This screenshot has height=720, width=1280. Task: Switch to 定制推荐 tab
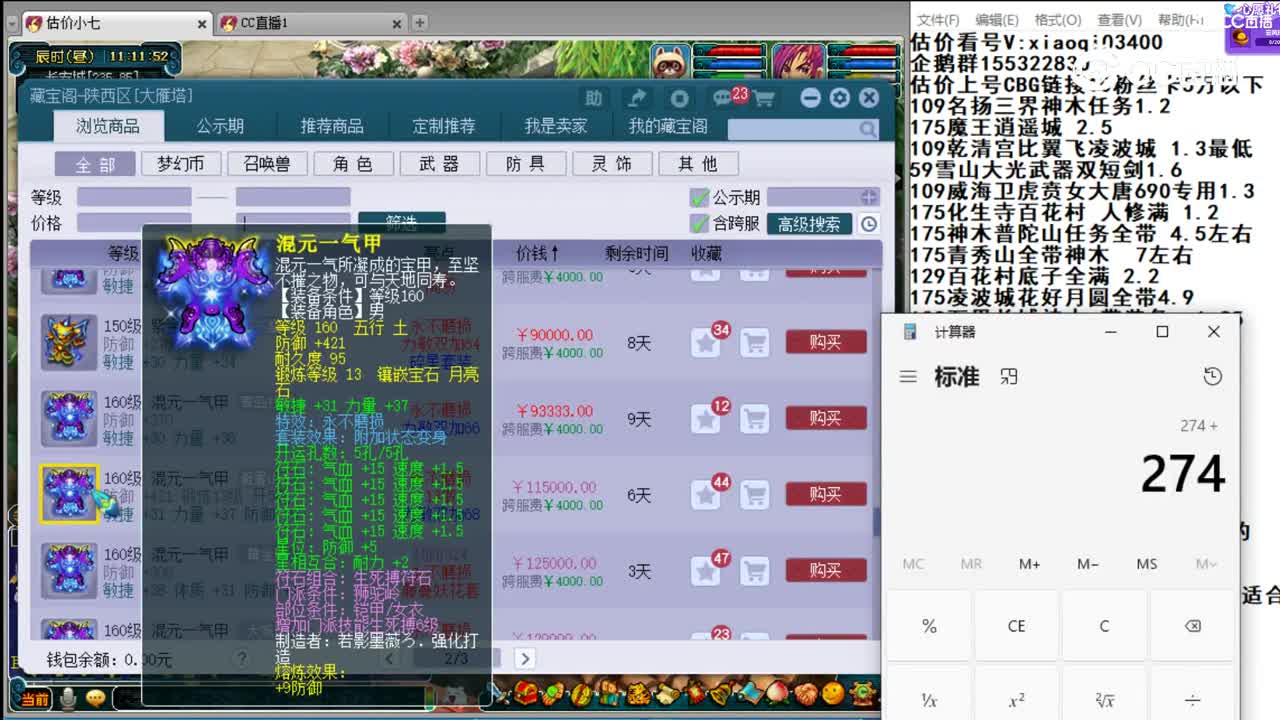444,126
